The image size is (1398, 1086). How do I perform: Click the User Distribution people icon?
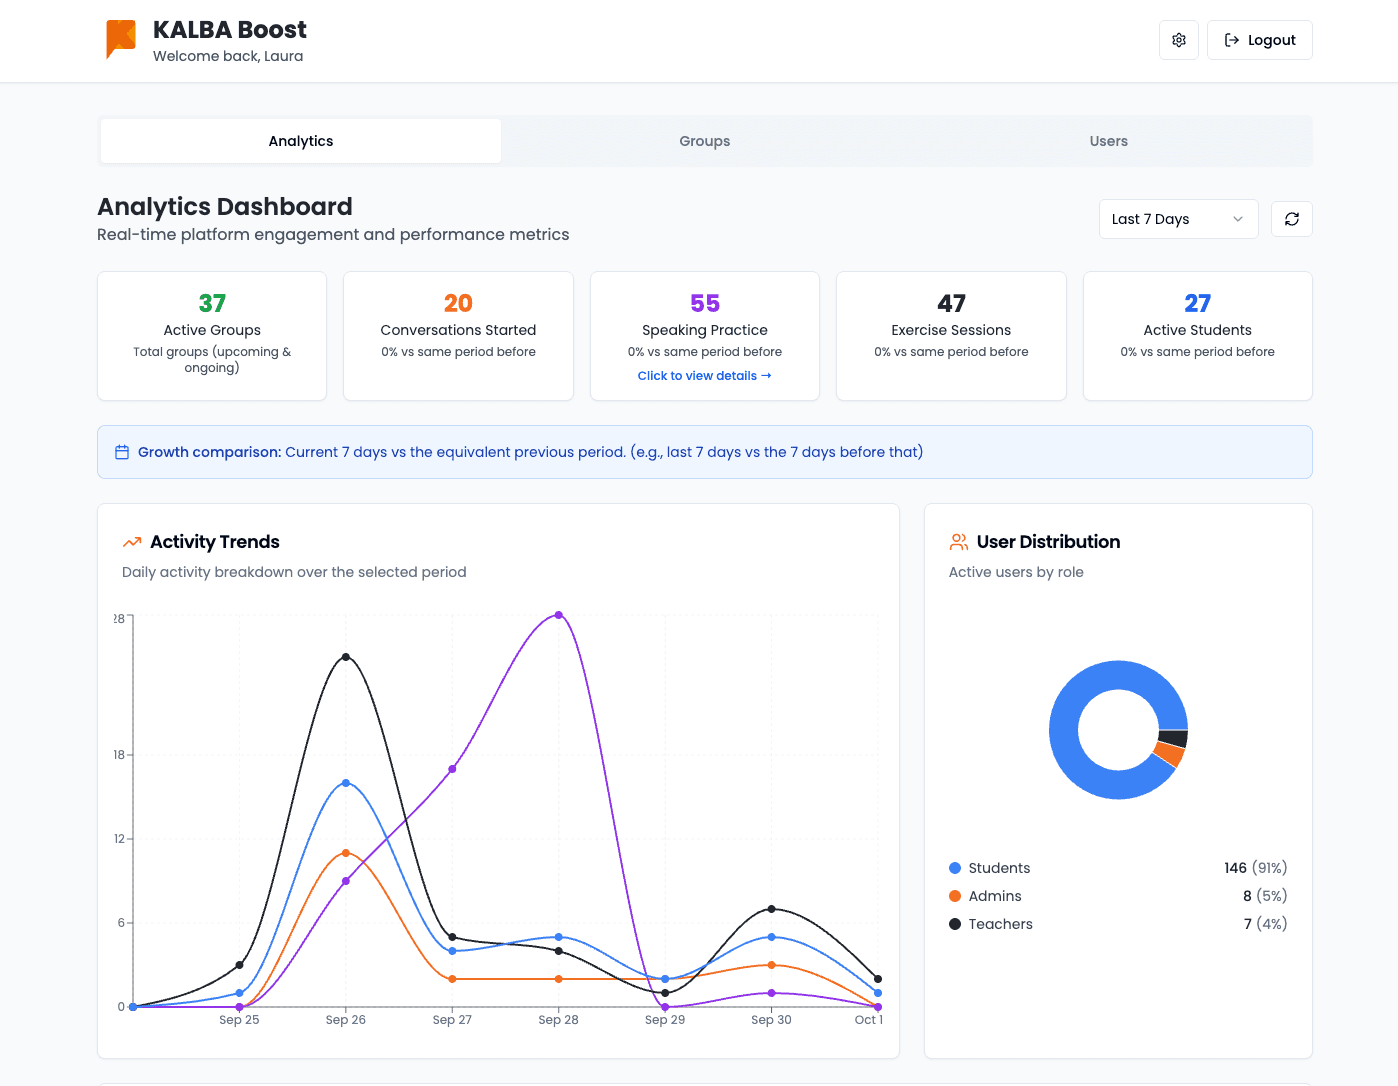[958, 542]
